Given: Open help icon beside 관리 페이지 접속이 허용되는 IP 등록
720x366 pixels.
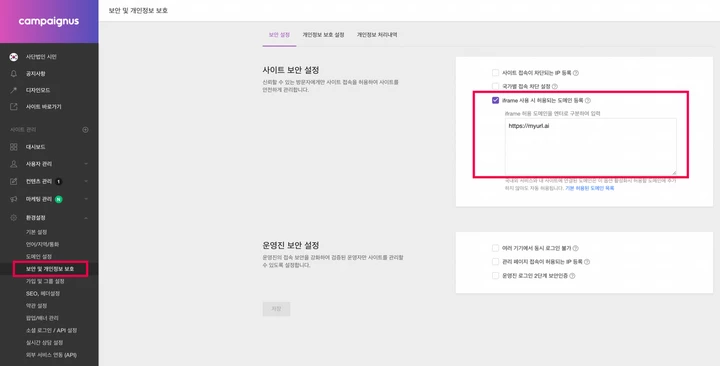Looking at the screenshot, I should [587, 262].
